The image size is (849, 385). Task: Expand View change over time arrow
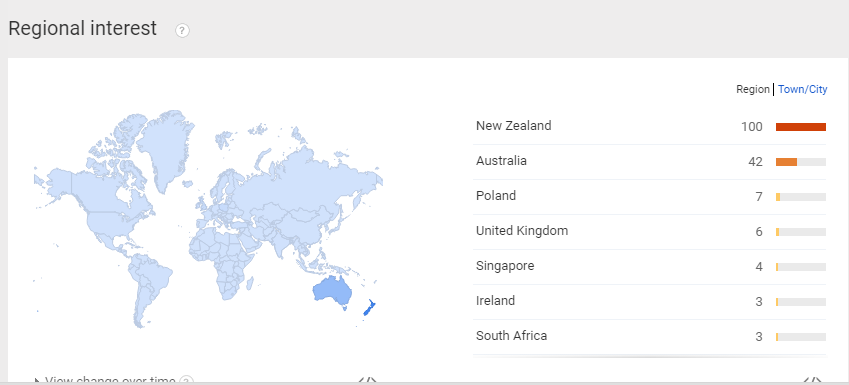point(37,381)
